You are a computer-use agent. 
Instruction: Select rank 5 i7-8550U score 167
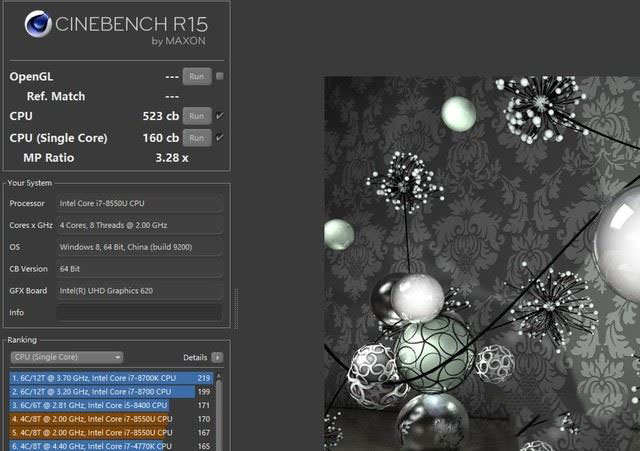coord(110,433)
